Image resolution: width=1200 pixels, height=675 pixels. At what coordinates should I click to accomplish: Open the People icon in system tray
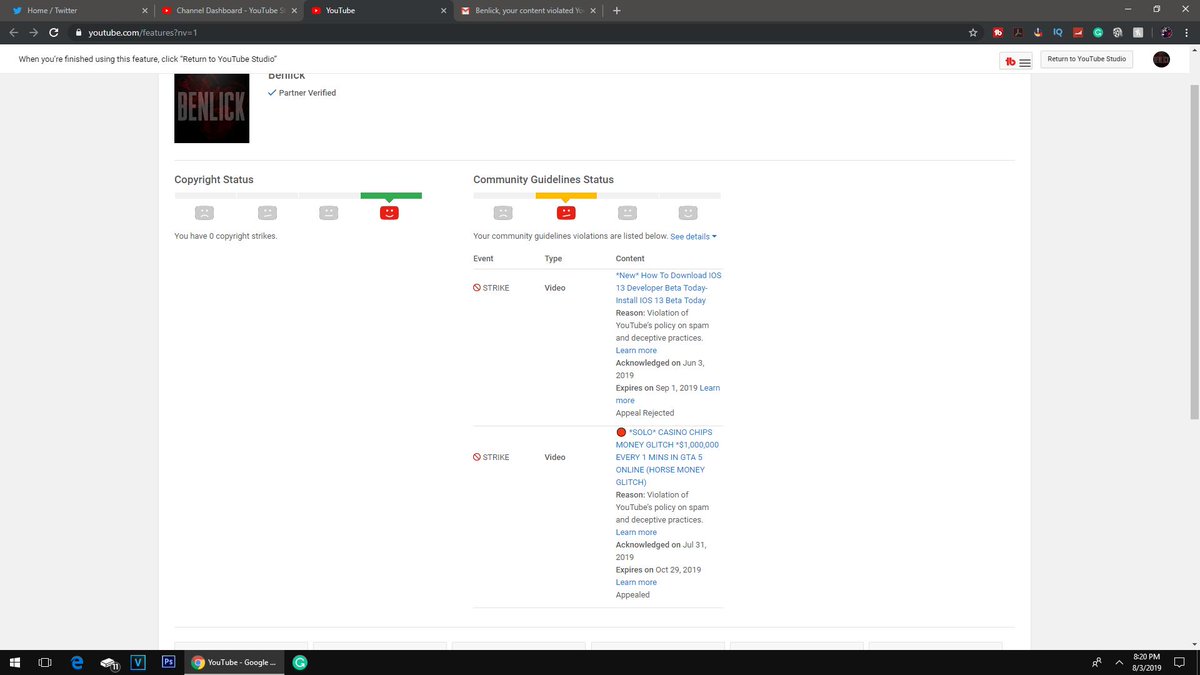coord(1096,662)
